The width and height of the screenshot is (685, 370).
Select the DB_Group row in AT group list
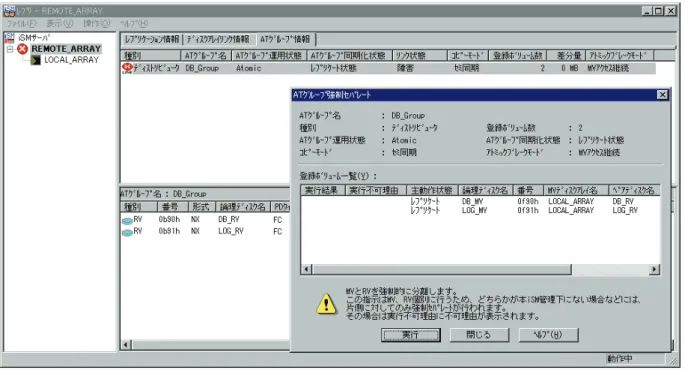click(x=388, y=68)
